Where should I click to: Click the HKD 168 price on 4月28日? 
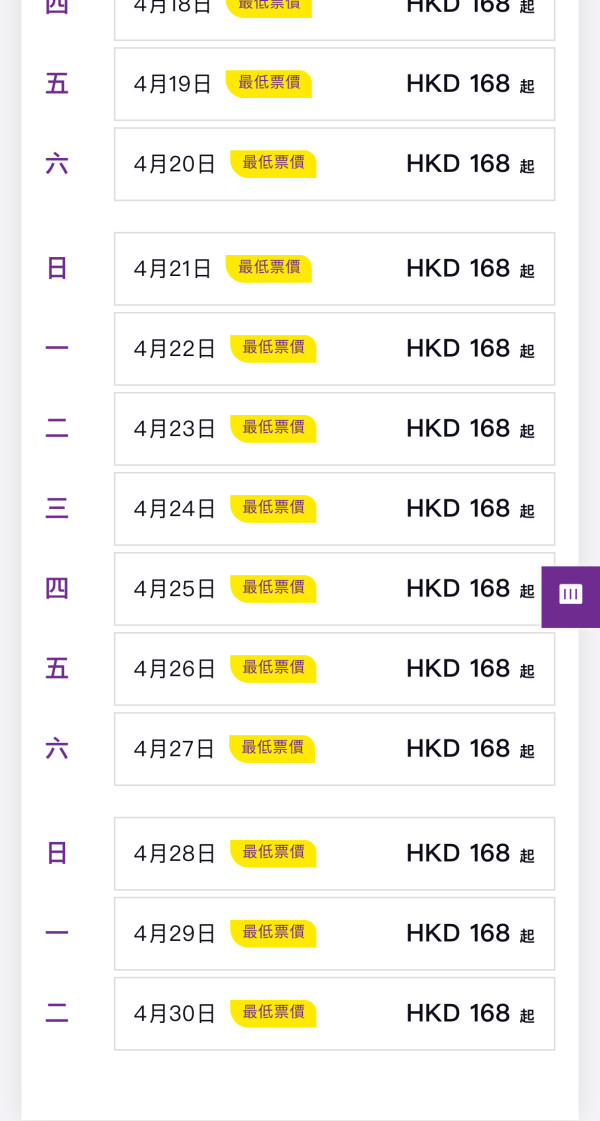(x=458, y=853)
